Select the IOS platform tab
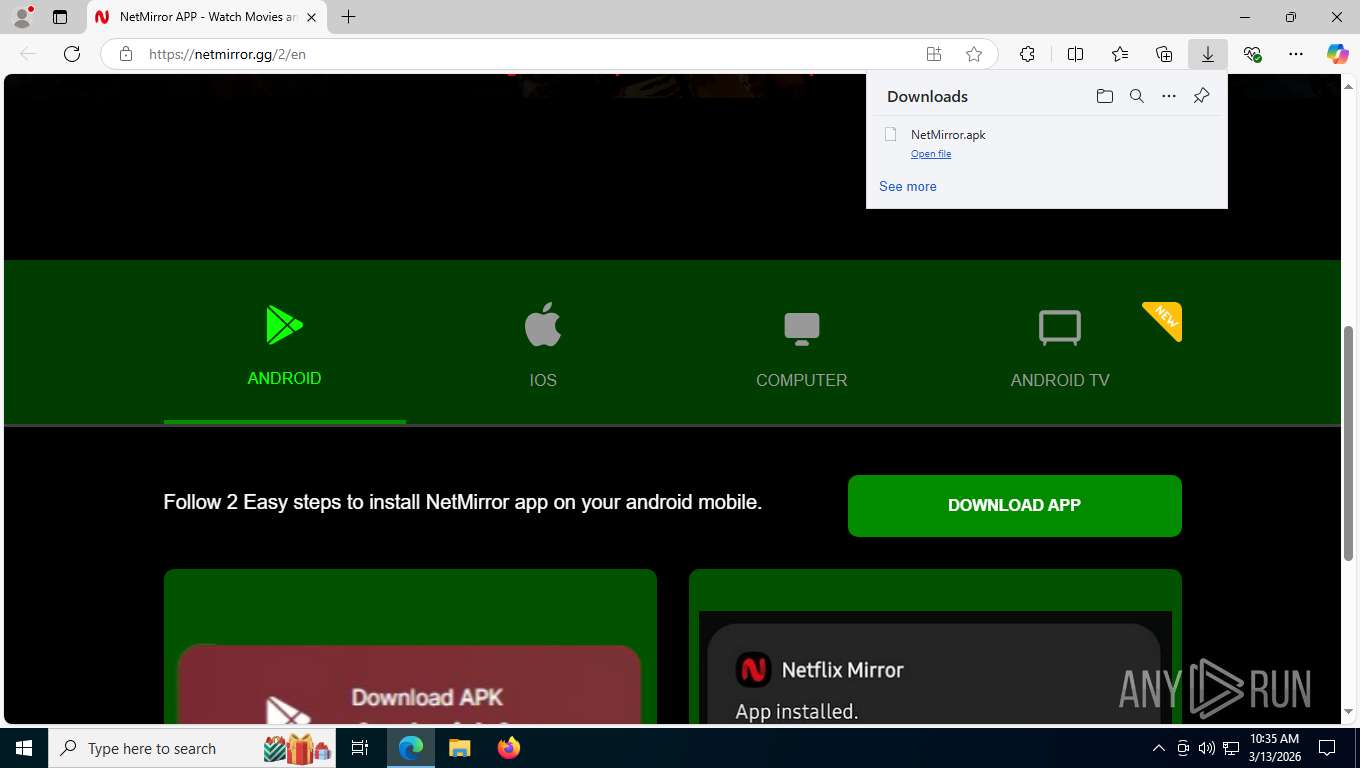This screenshot has height=768, width=1360. pyautogui.click(x=543, y=344)
